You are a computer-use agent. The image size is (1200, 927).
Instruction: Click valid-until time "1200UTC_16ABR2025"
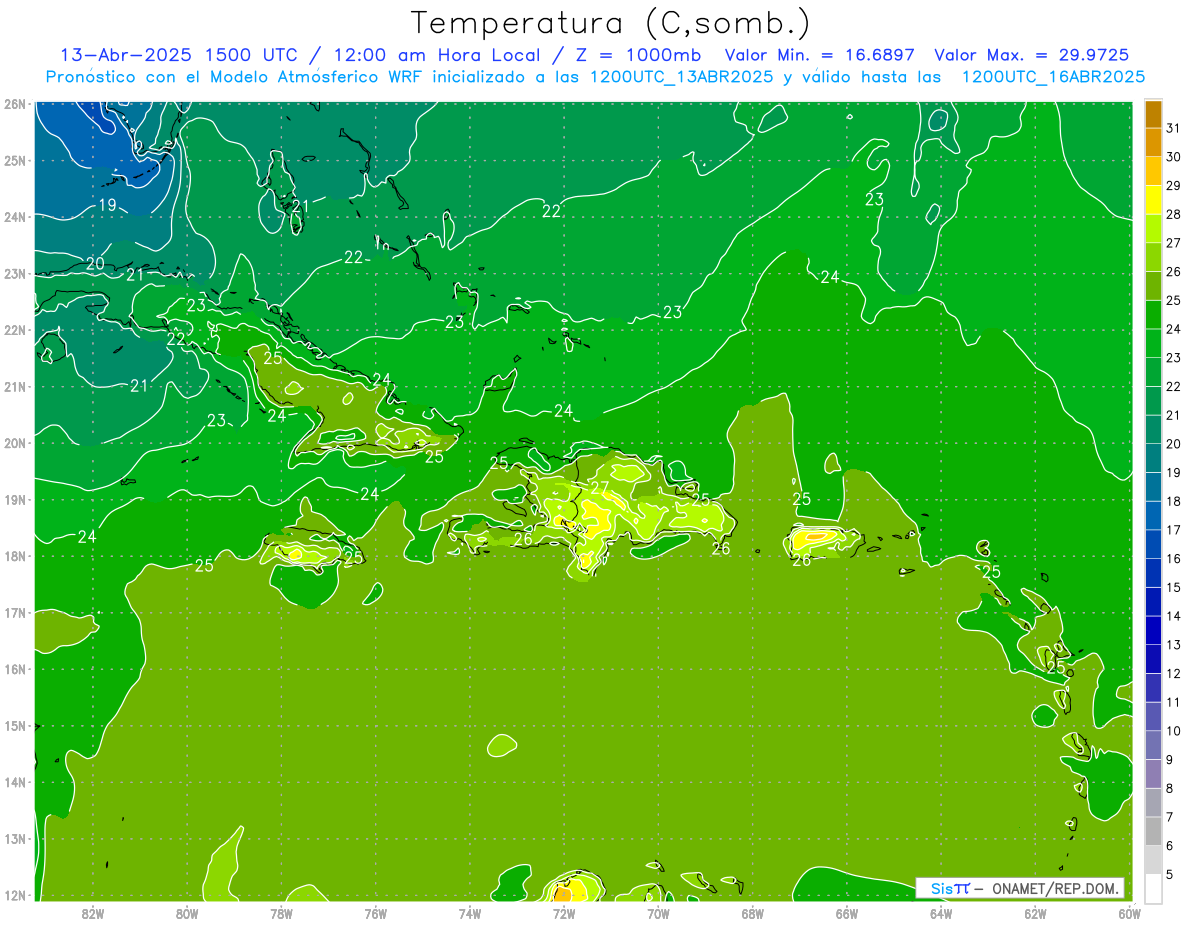coord(1053,77)
